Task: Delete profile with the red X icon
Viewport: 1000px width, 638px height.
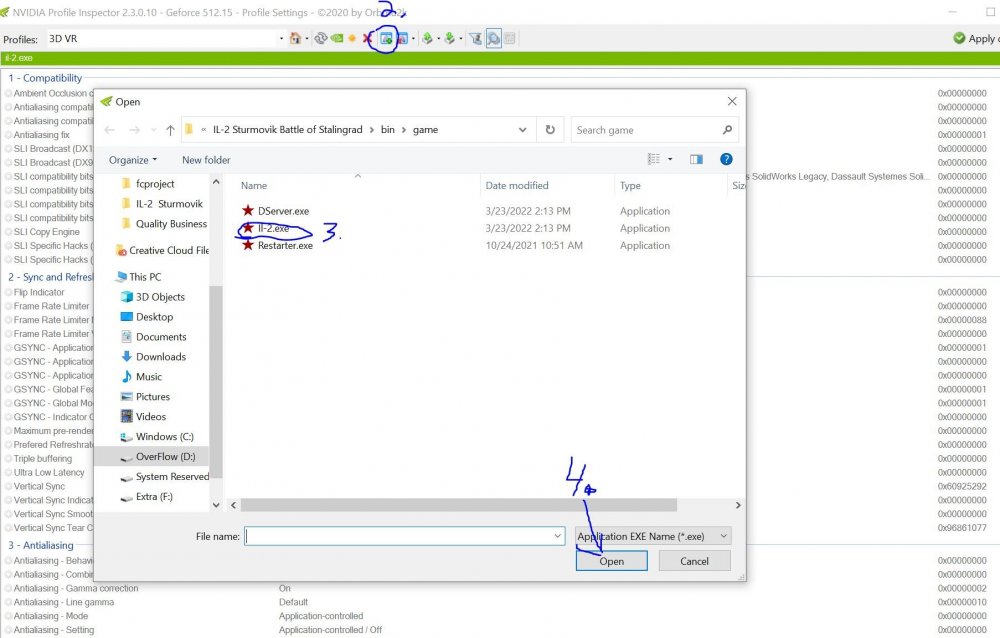Action: pyautogui.click(x=367, y=38)
